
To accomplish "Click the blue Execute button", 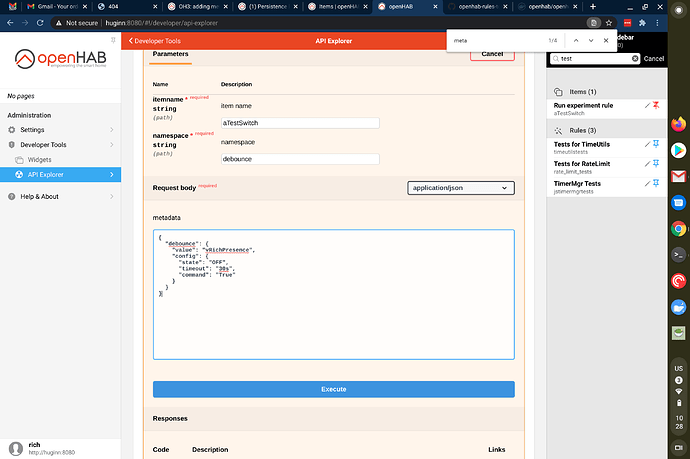I will [x=334, y=389].
